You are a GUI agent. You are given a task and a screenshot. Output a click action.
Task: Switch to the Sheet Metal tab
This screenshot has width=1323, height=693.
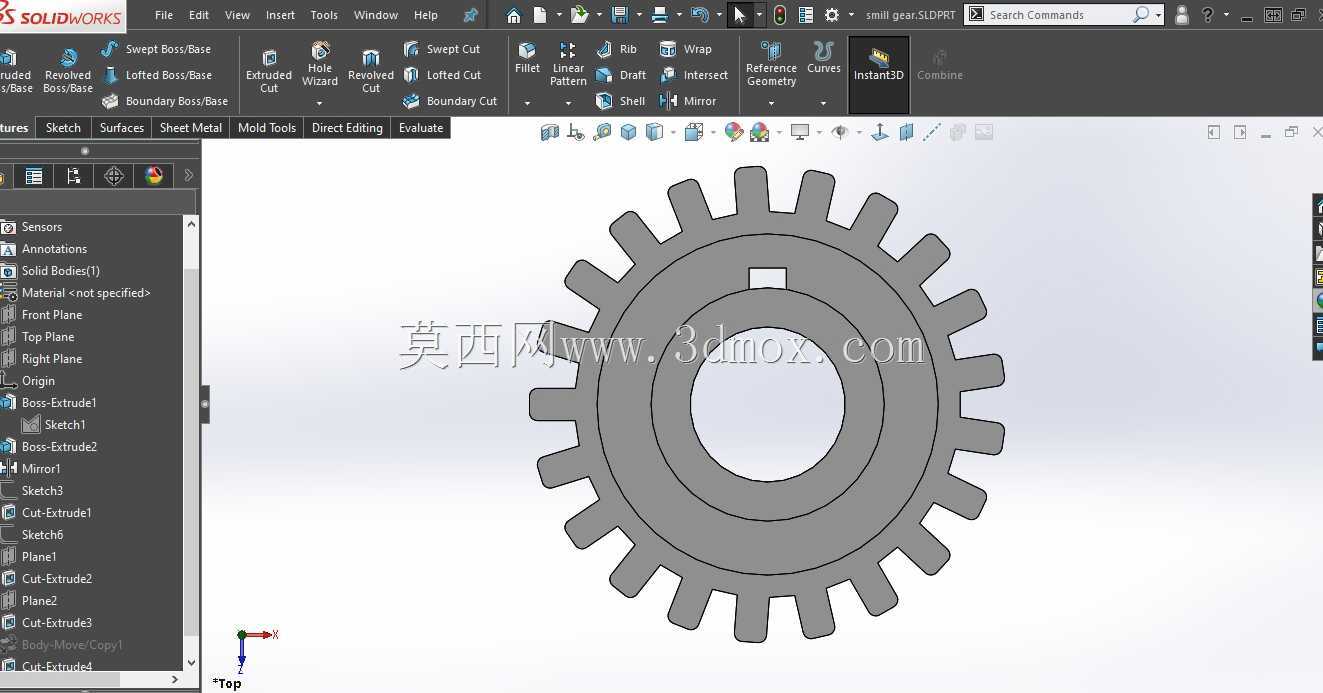191,128
